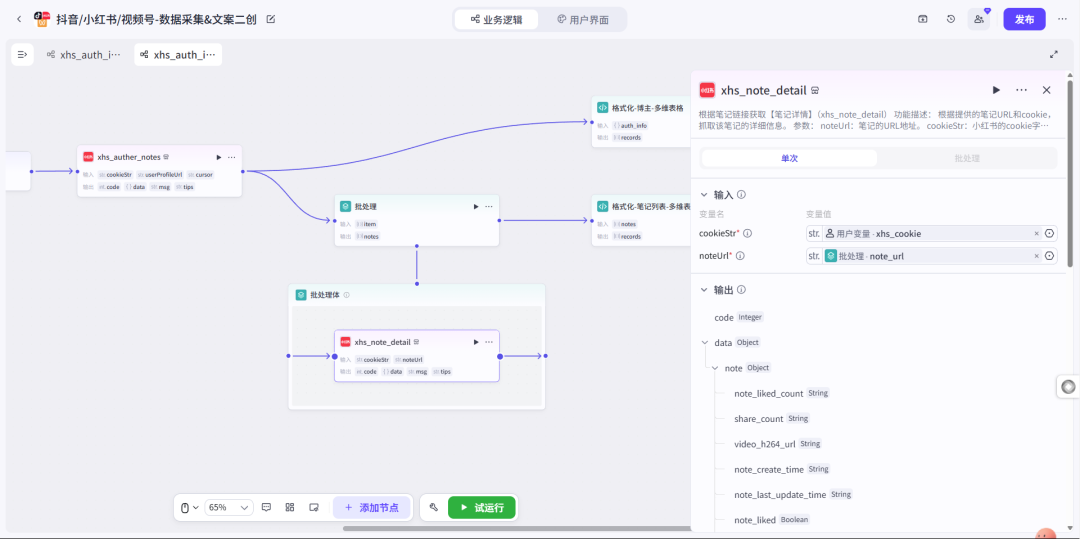
Task: Show info for noteUrl parameter
Action: pyautogui.click(x=740, y=256)
